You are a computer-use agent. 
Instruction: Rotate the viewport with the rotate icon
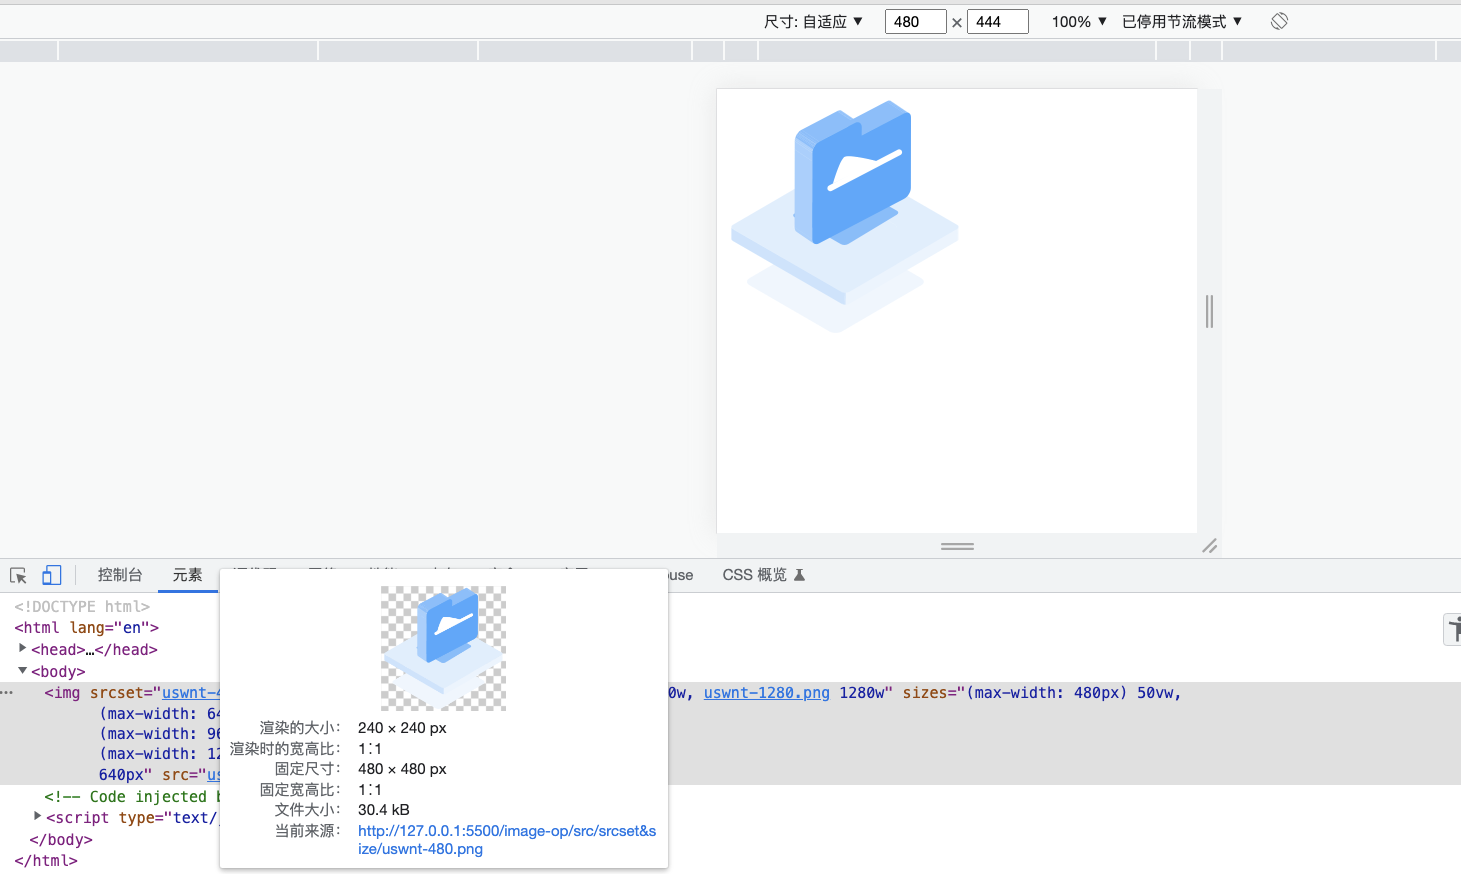(1279, 21)
